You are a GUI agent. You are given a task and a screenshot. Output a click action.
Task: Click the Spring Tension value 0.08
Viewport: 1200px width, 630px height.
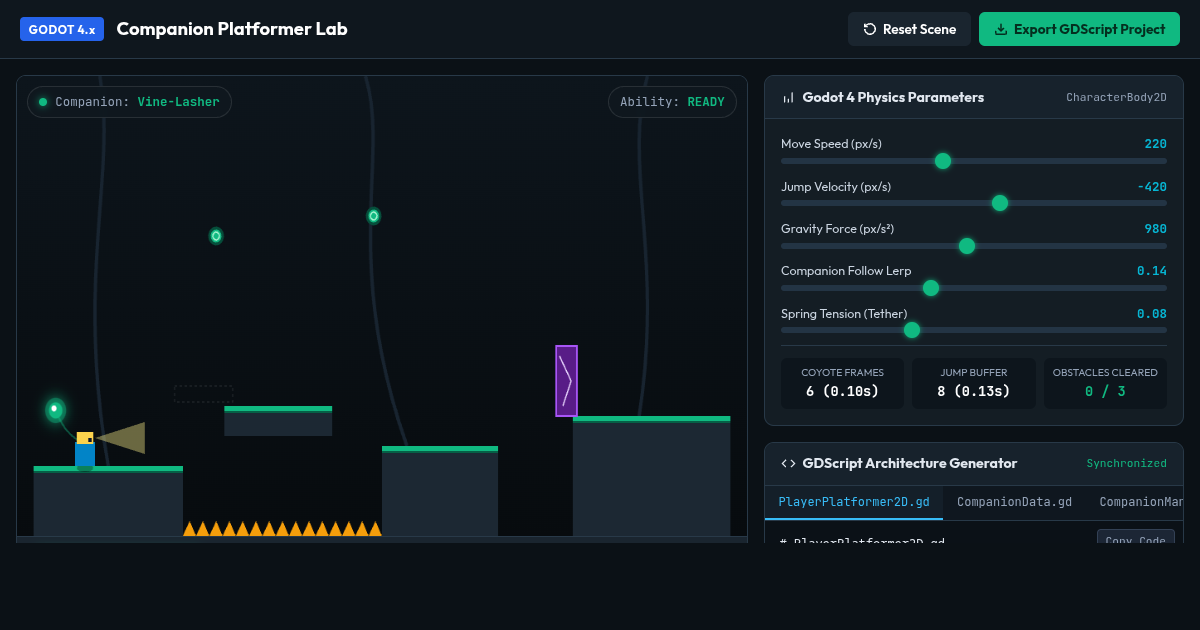[x=1152, y=314]
